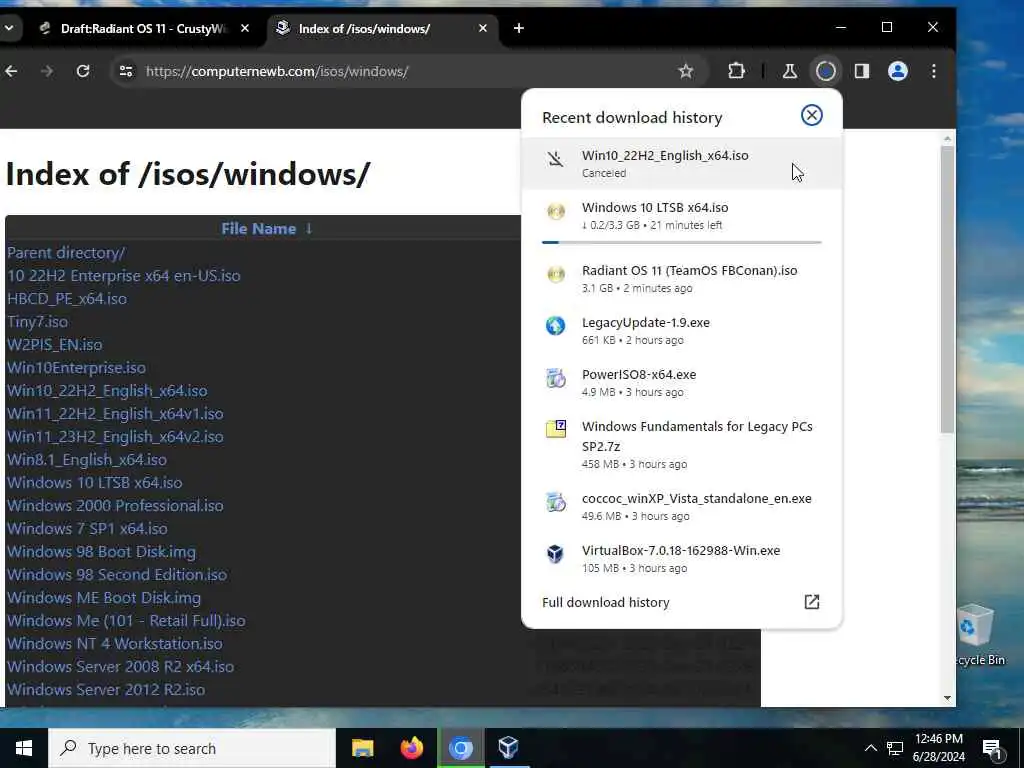
Task: Click the canceled Win10_22H2 download icon
Action: pyautogui.click(x=556, y=159)
